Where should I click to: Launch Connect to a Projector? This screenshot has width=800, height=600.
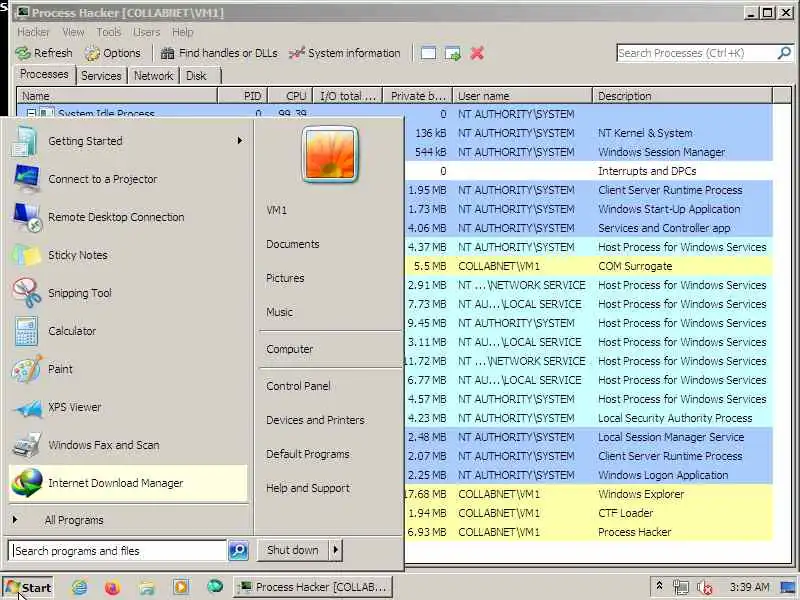click(x=128, y=179)
